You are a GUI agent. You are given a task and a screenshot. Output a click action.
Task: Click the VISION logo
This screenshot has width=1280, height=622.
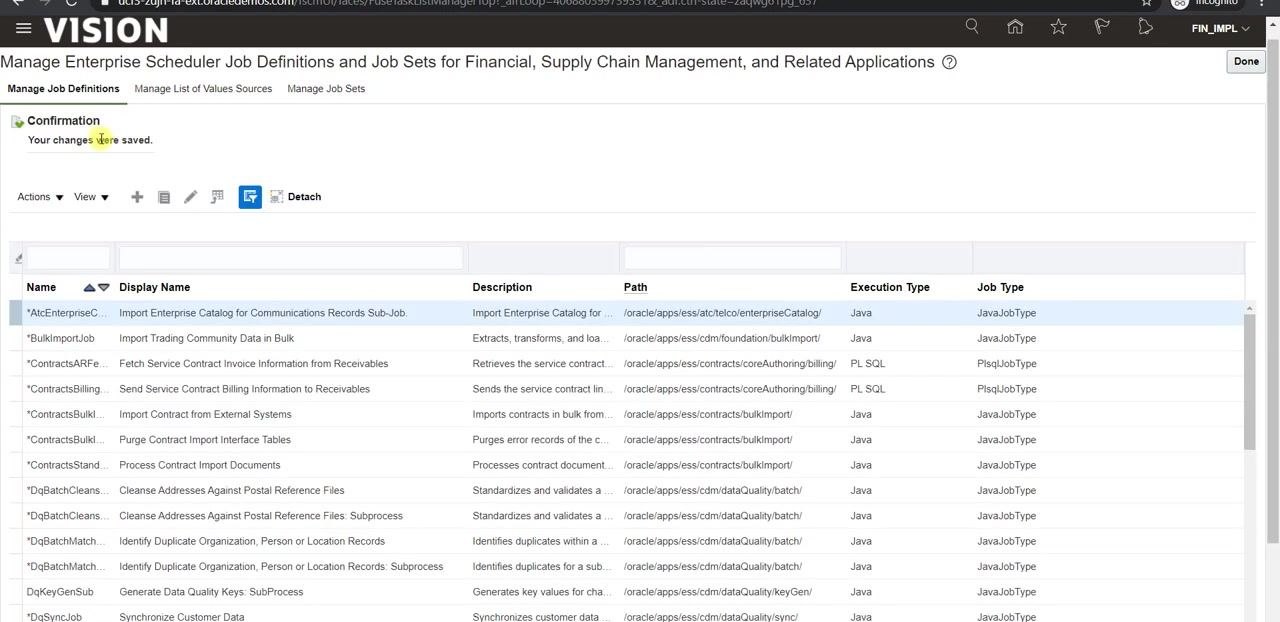(x=106, y=29)
